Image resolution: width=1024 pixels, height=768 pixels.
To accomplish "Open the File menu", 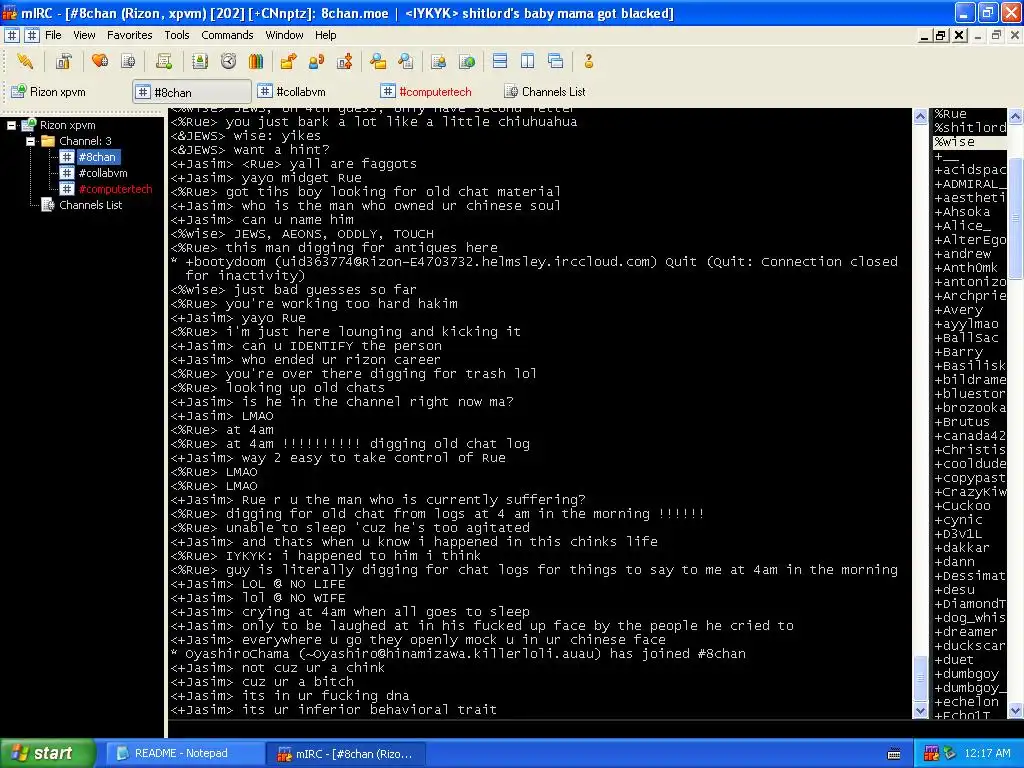I will (54, 35).
